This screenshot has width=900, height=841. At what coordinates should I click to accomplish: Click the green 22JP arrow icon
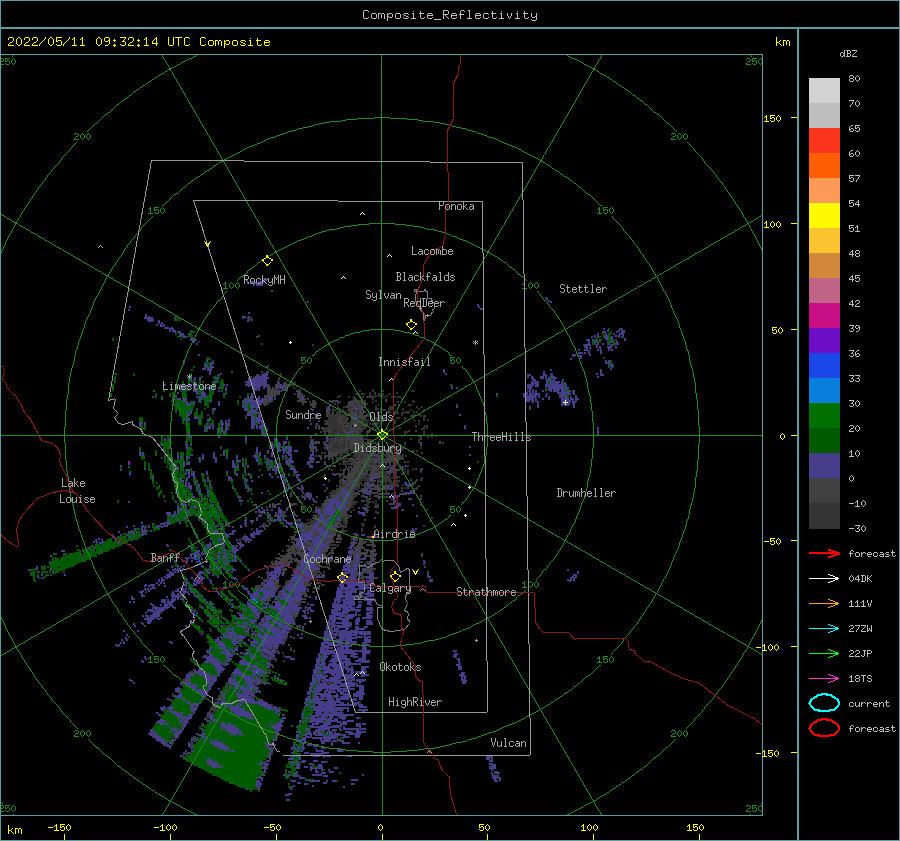824,653
